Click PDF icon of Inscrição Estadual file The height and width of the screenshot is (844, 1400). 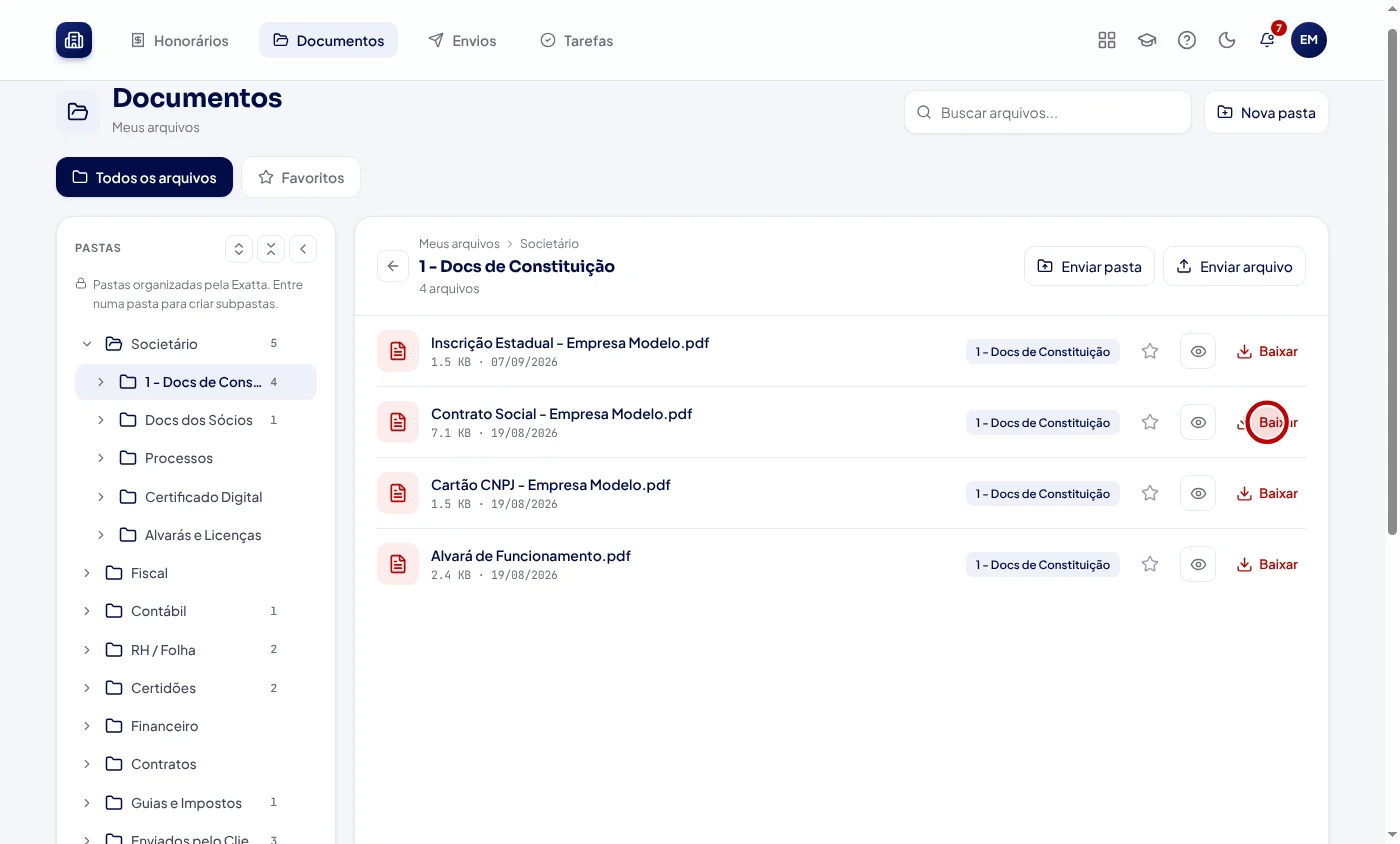[398, 351]
